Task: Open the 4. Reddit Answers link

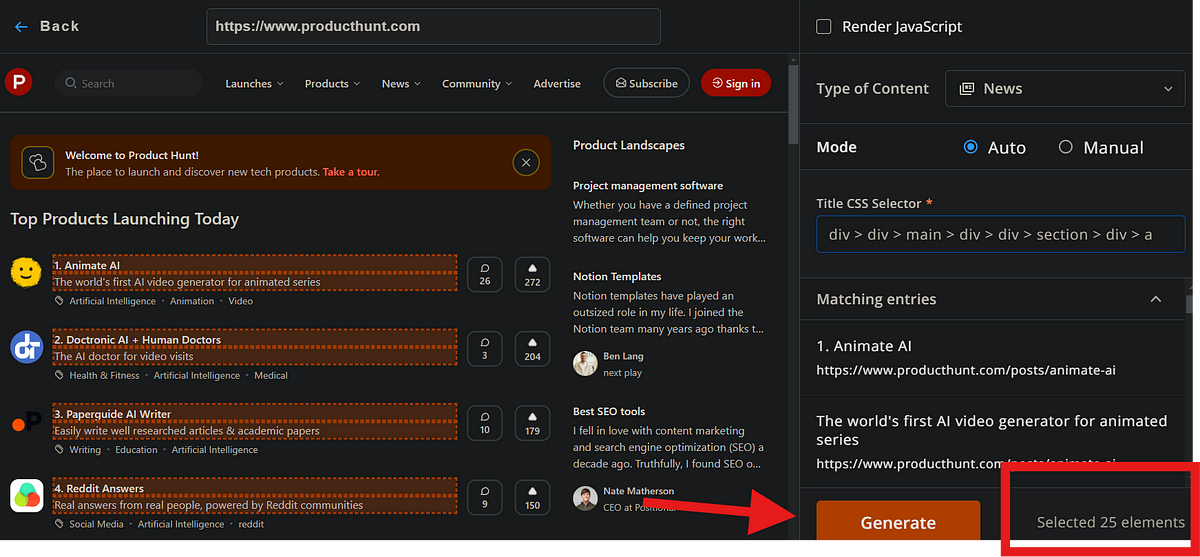Action: click(x=98, y=489)
